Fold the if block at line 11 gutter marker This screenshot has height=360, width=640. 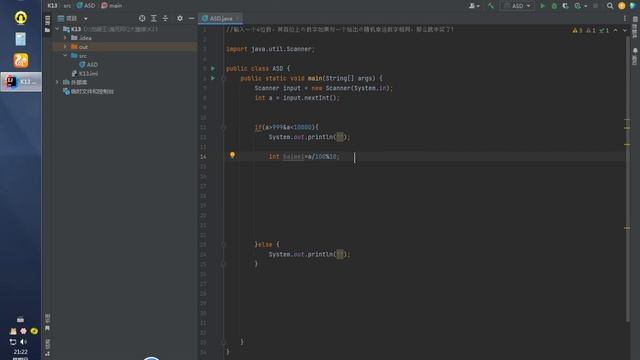(223, 127)
